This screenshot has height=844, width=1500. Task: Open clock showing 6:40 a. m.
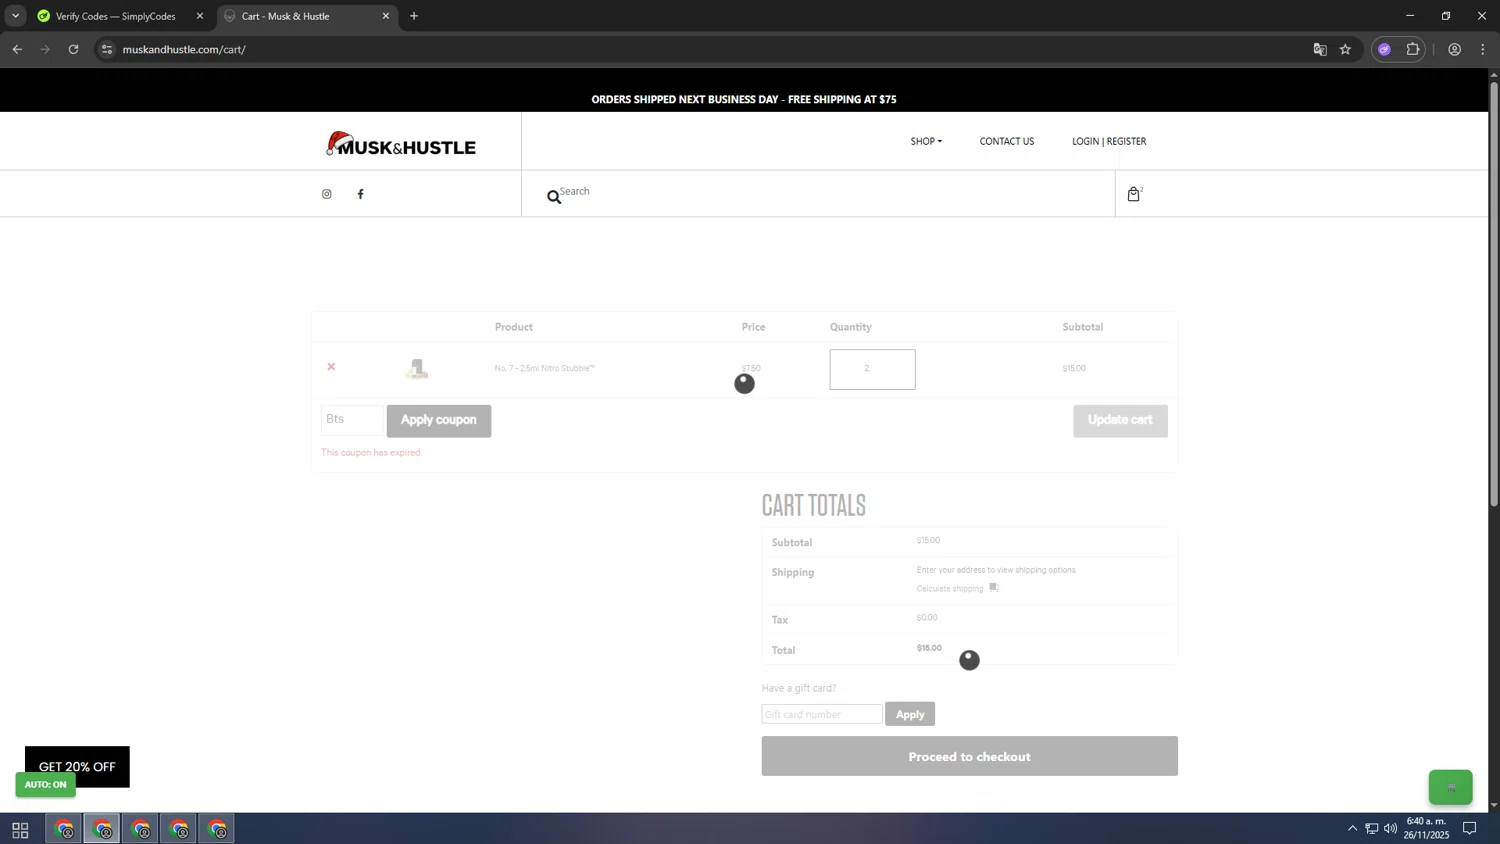click(x=1426, y=827)
